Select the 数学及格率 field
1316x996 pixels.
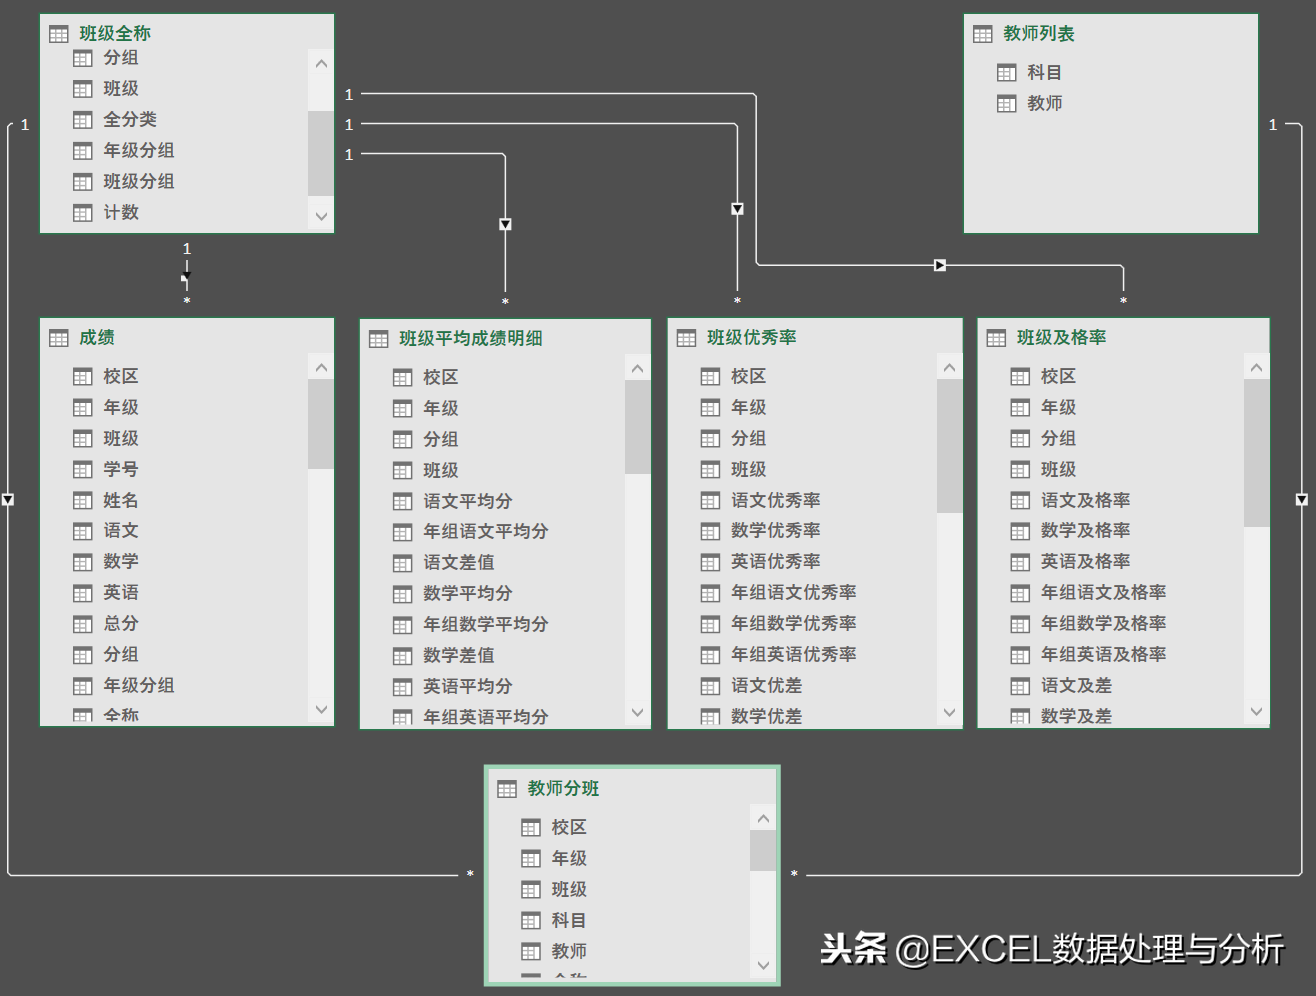point(1086,531)
